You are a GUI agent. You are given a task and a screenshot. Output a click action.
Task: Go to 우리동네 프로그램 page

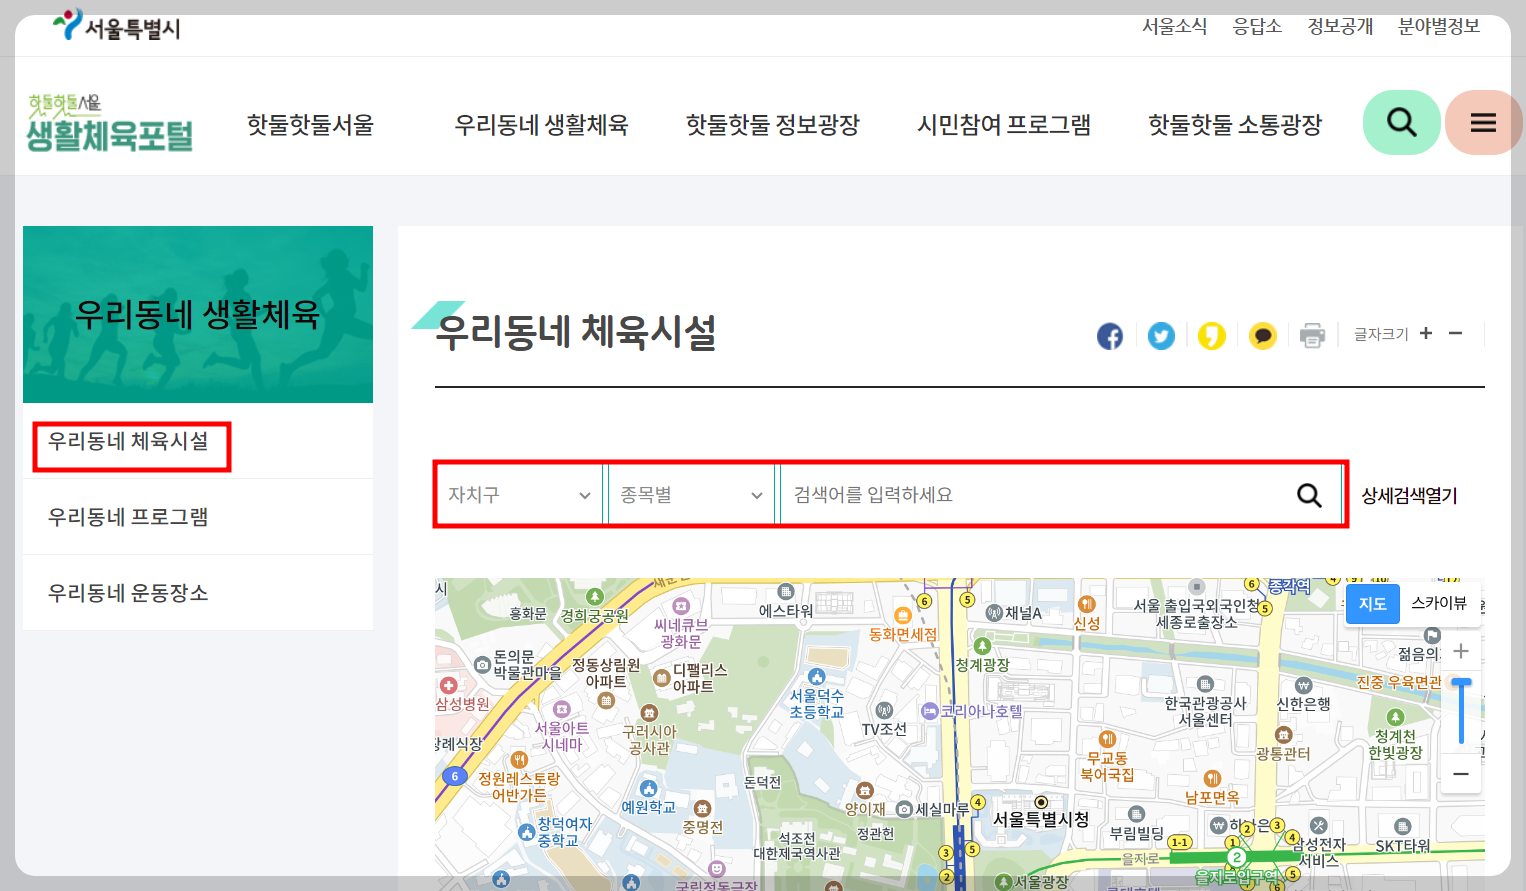point(128,515)
